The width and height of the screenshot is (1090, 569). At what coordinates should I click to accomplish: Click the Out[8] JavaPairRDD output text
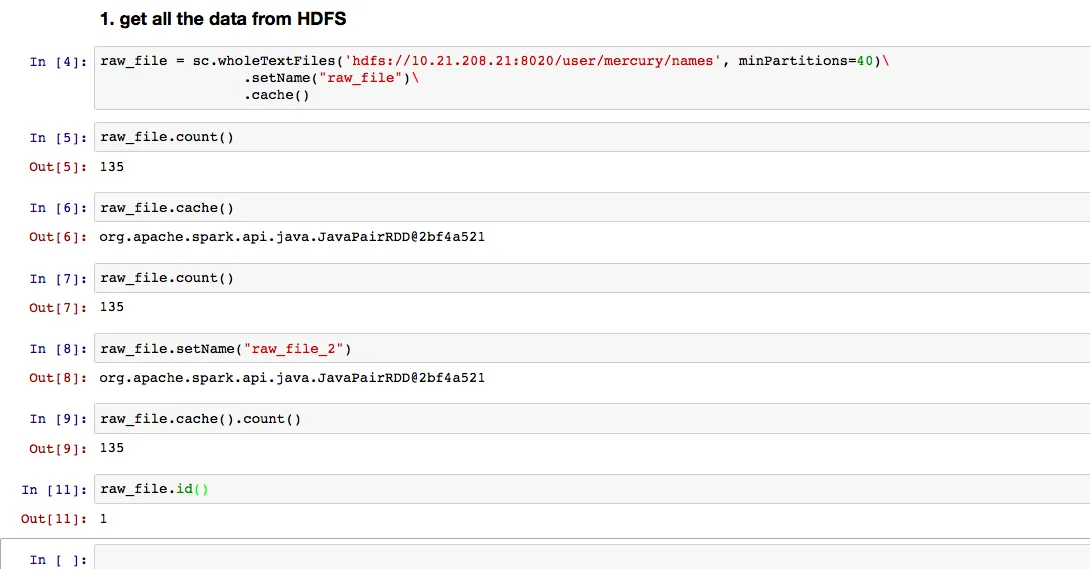(x=292, y=378)
